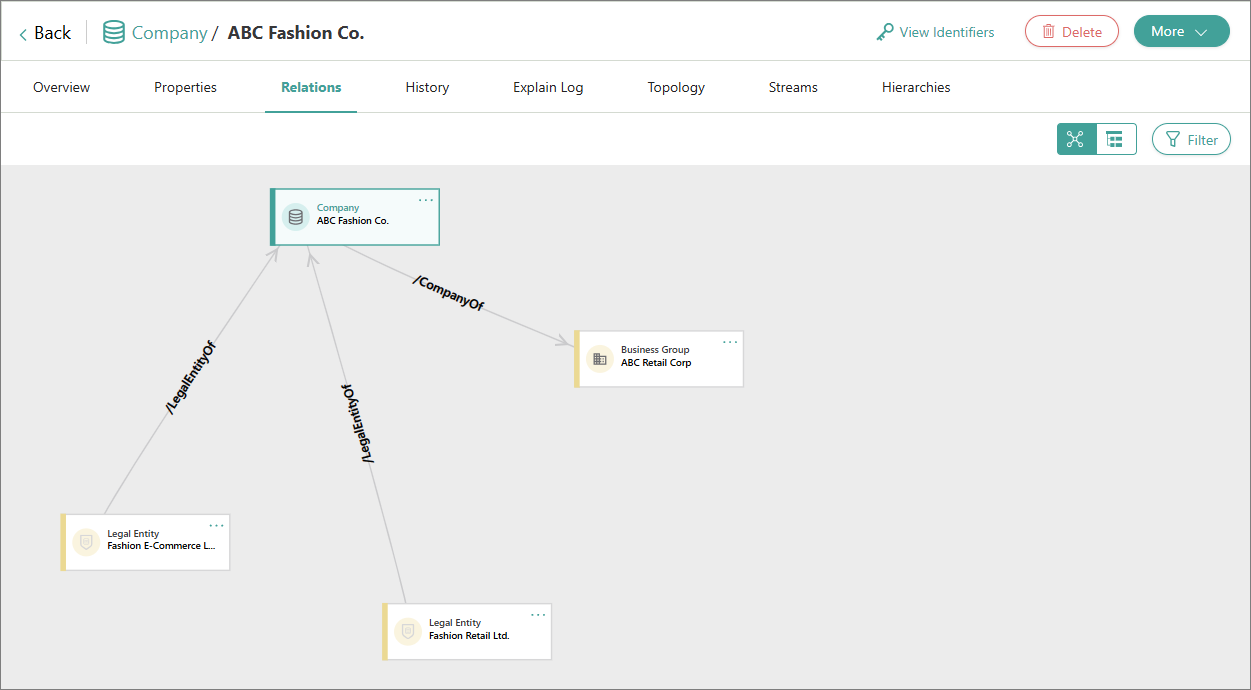The height and width of the screenshot is (690, 1251).
Task: Select the Fashion Retail Ltd. node name
Action: 469,636
